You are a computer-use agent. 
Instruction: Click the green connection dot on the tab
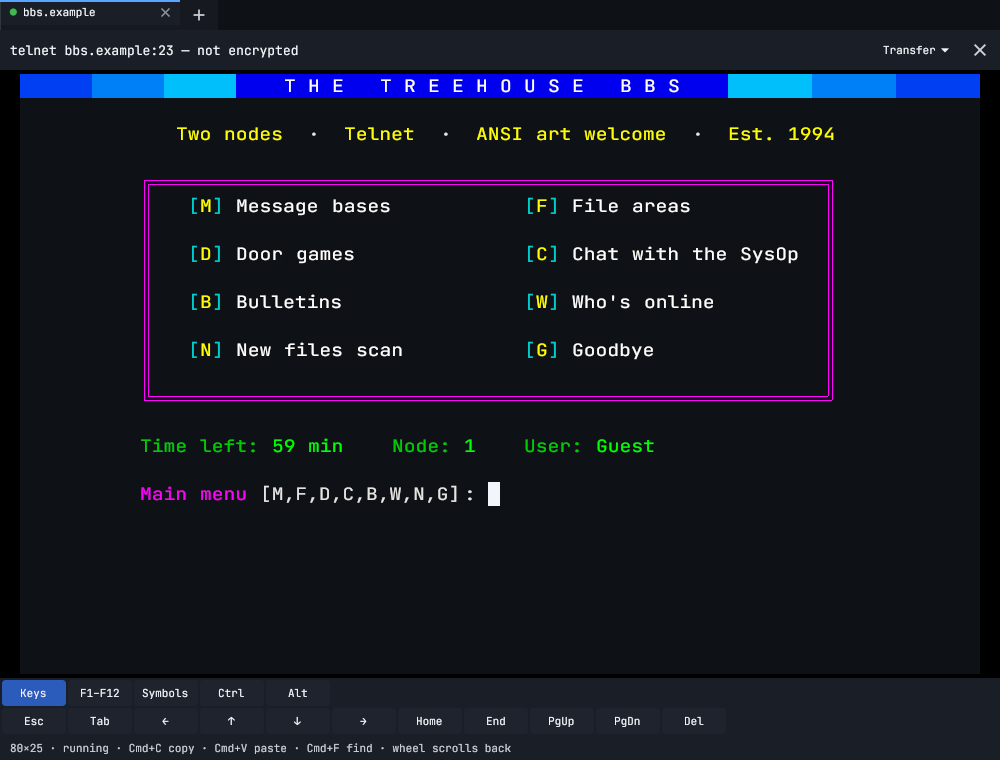(13, 12)
